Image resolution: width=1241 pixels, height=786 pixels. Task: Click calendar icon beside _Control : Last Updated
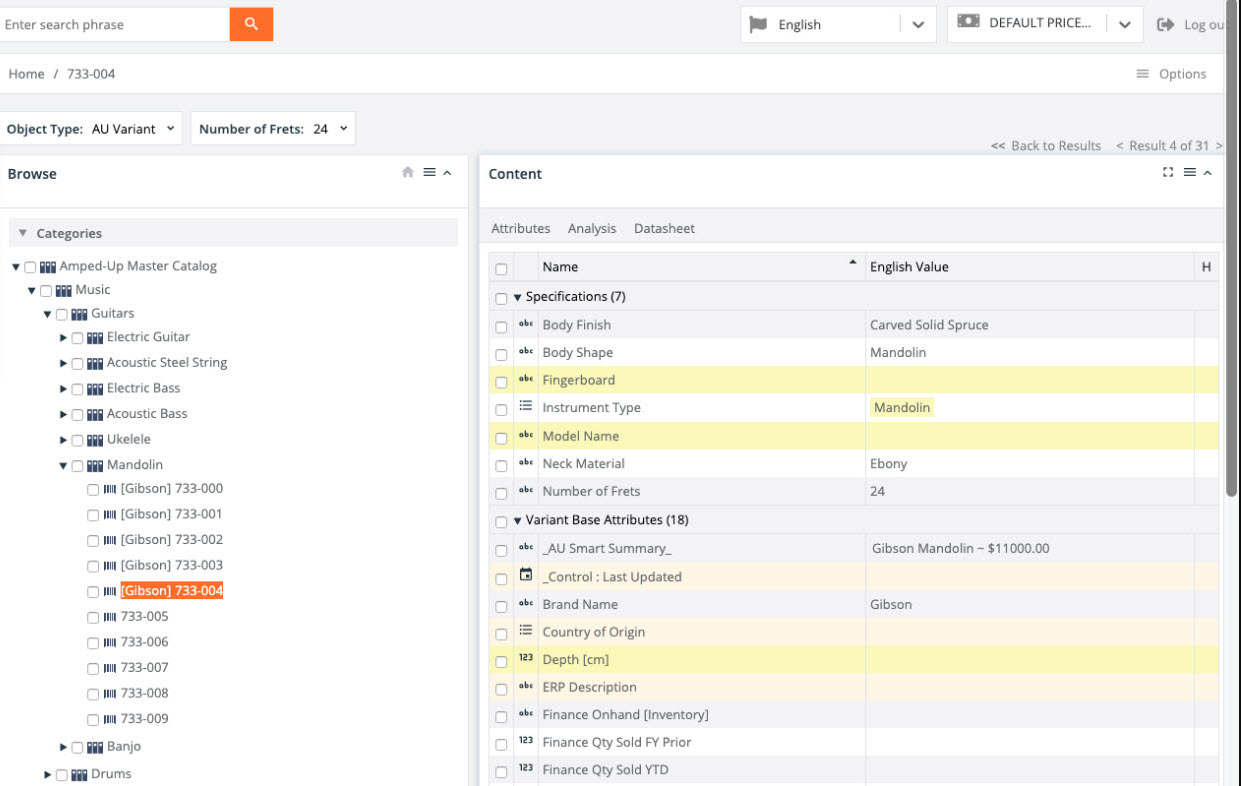pos(526,576)
